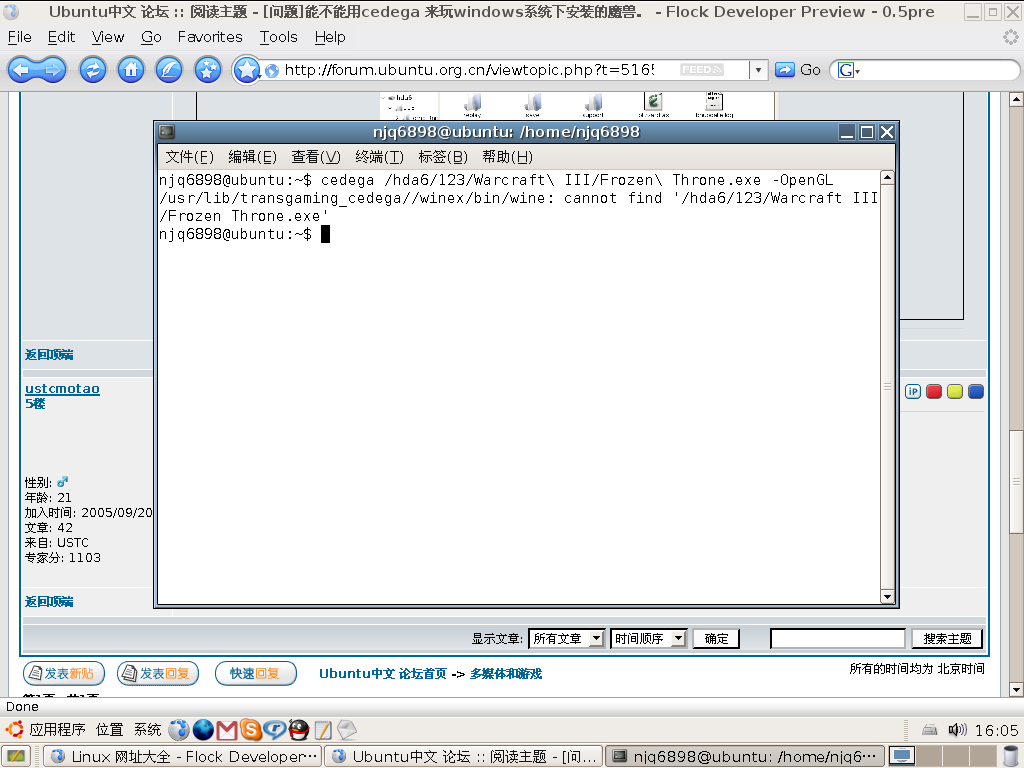Click the yellow square post button
The height and width of the screenshot is (768, 1024).
pos(955,391)
